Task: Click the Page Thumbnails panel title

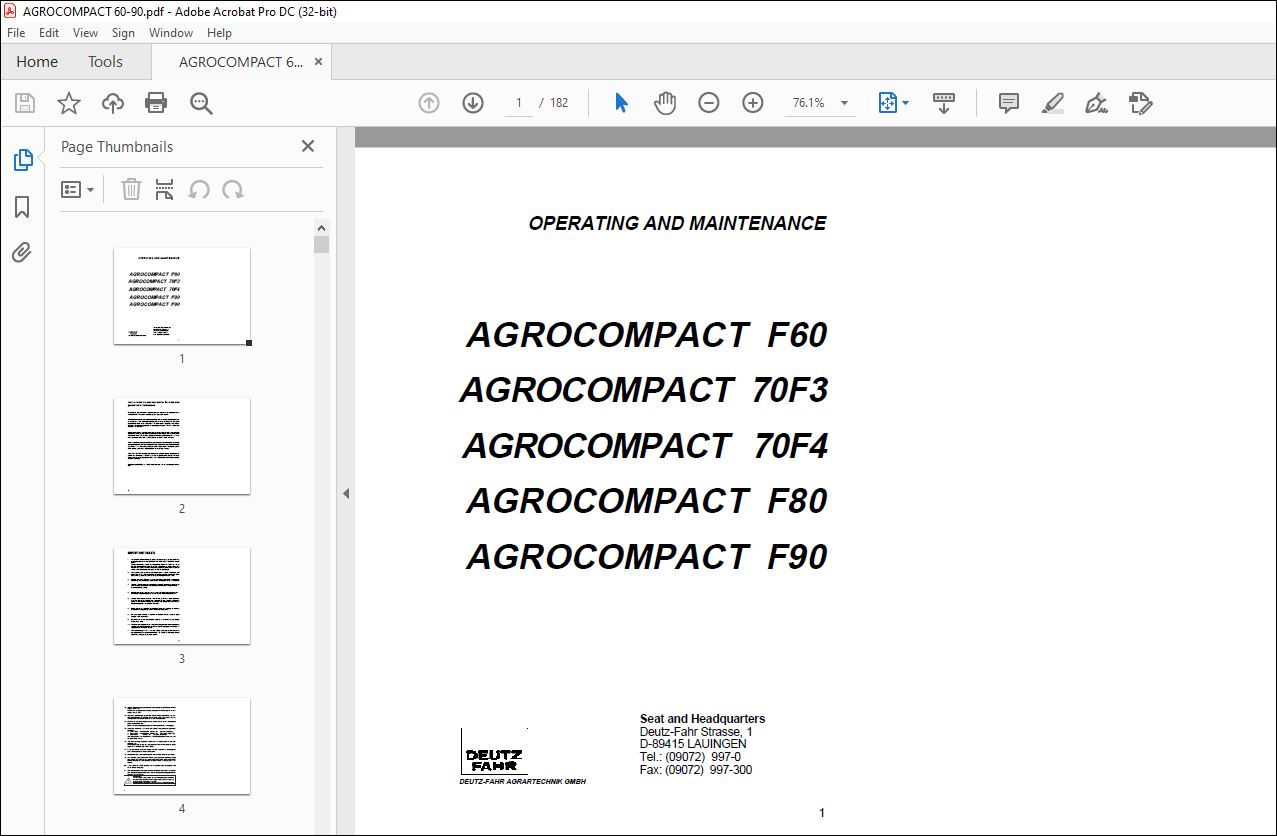Action: [x=117, y=146]
